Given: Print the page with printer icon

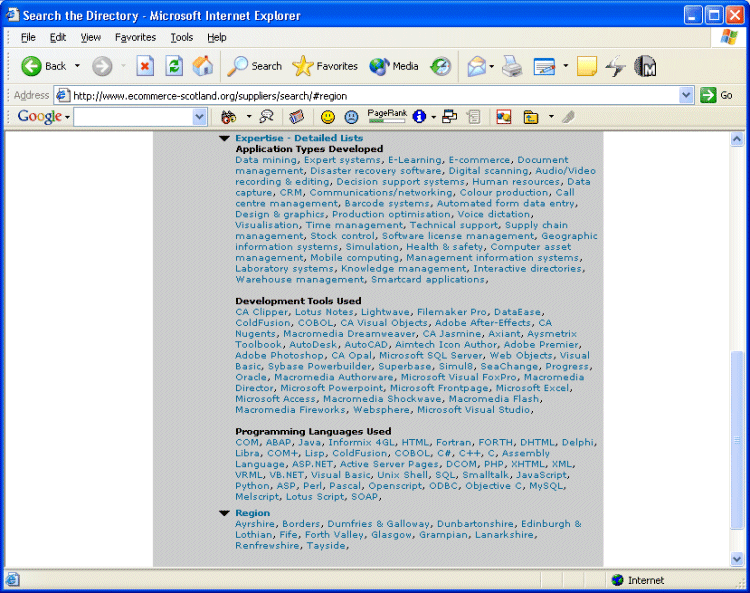Looking at the screenshot, I should coord(512,66).
